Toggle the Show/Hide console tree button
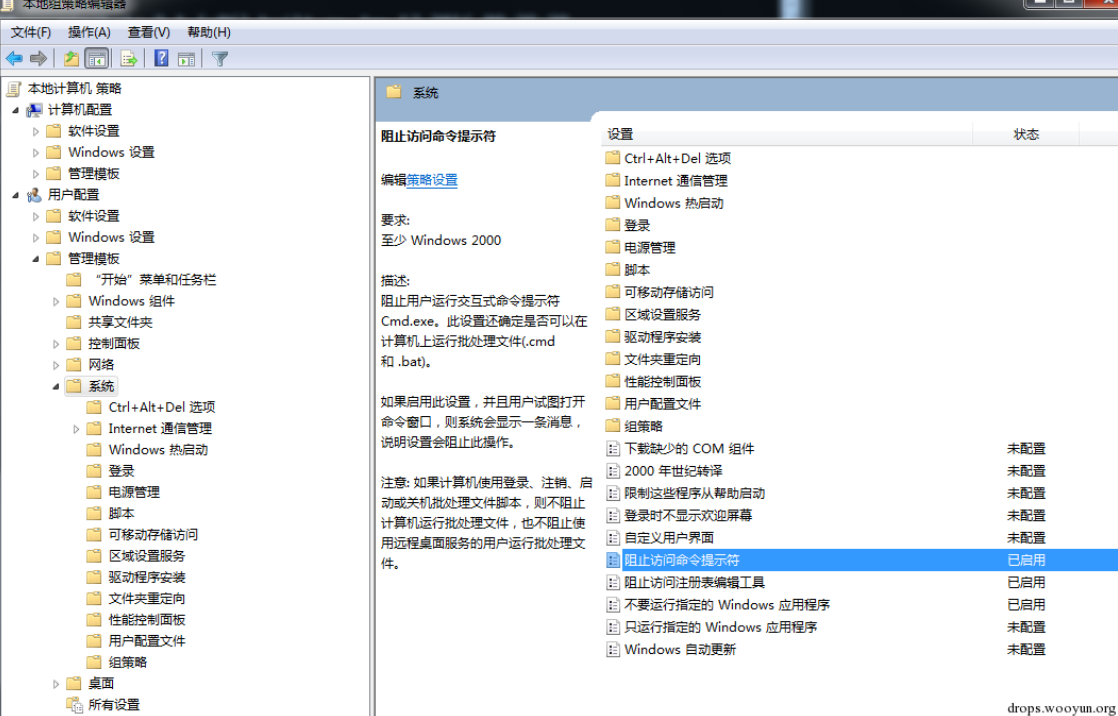 [97, 59]
